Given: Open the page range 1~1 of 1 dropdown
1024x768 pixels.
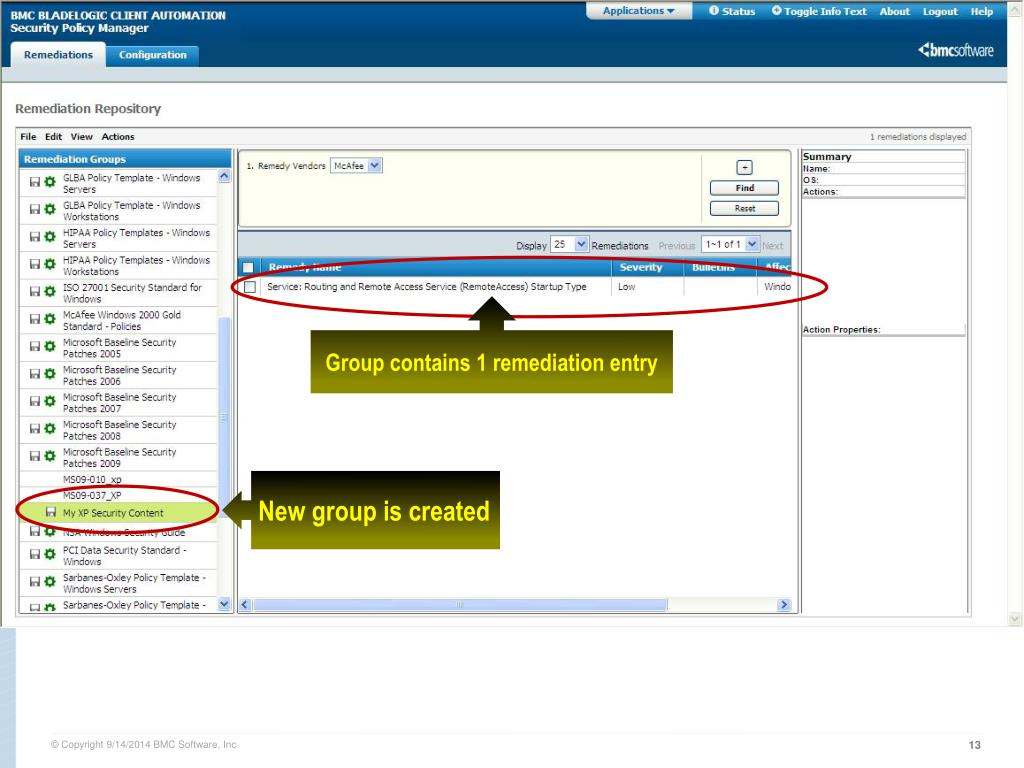Looking at the screenshot, I should tap(729, 244).
